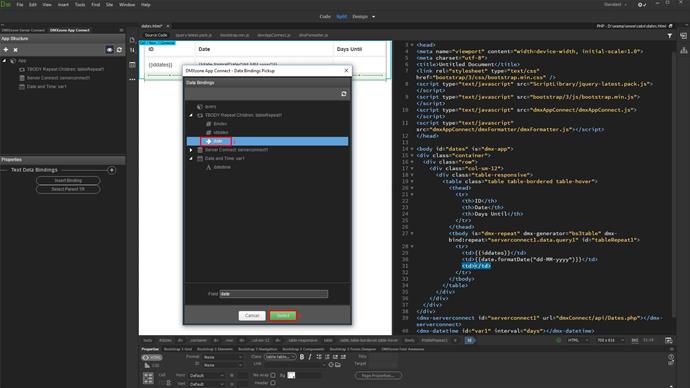Add new component in App Structure panel
The width and height of the screenshot is (690, 388).
tap(6, 50)
